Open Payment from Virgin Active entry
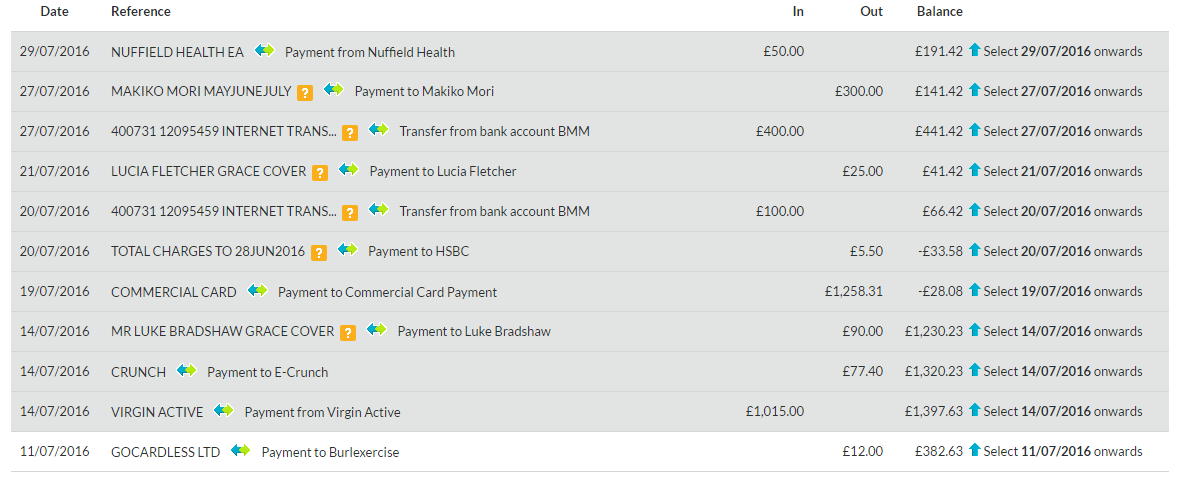 (x=322, y=412)
